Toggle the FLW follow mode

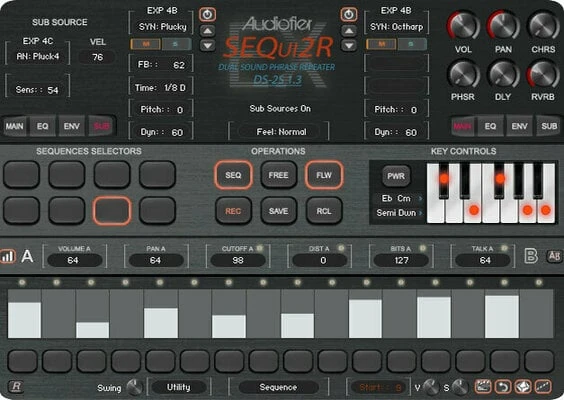point(324,175)
